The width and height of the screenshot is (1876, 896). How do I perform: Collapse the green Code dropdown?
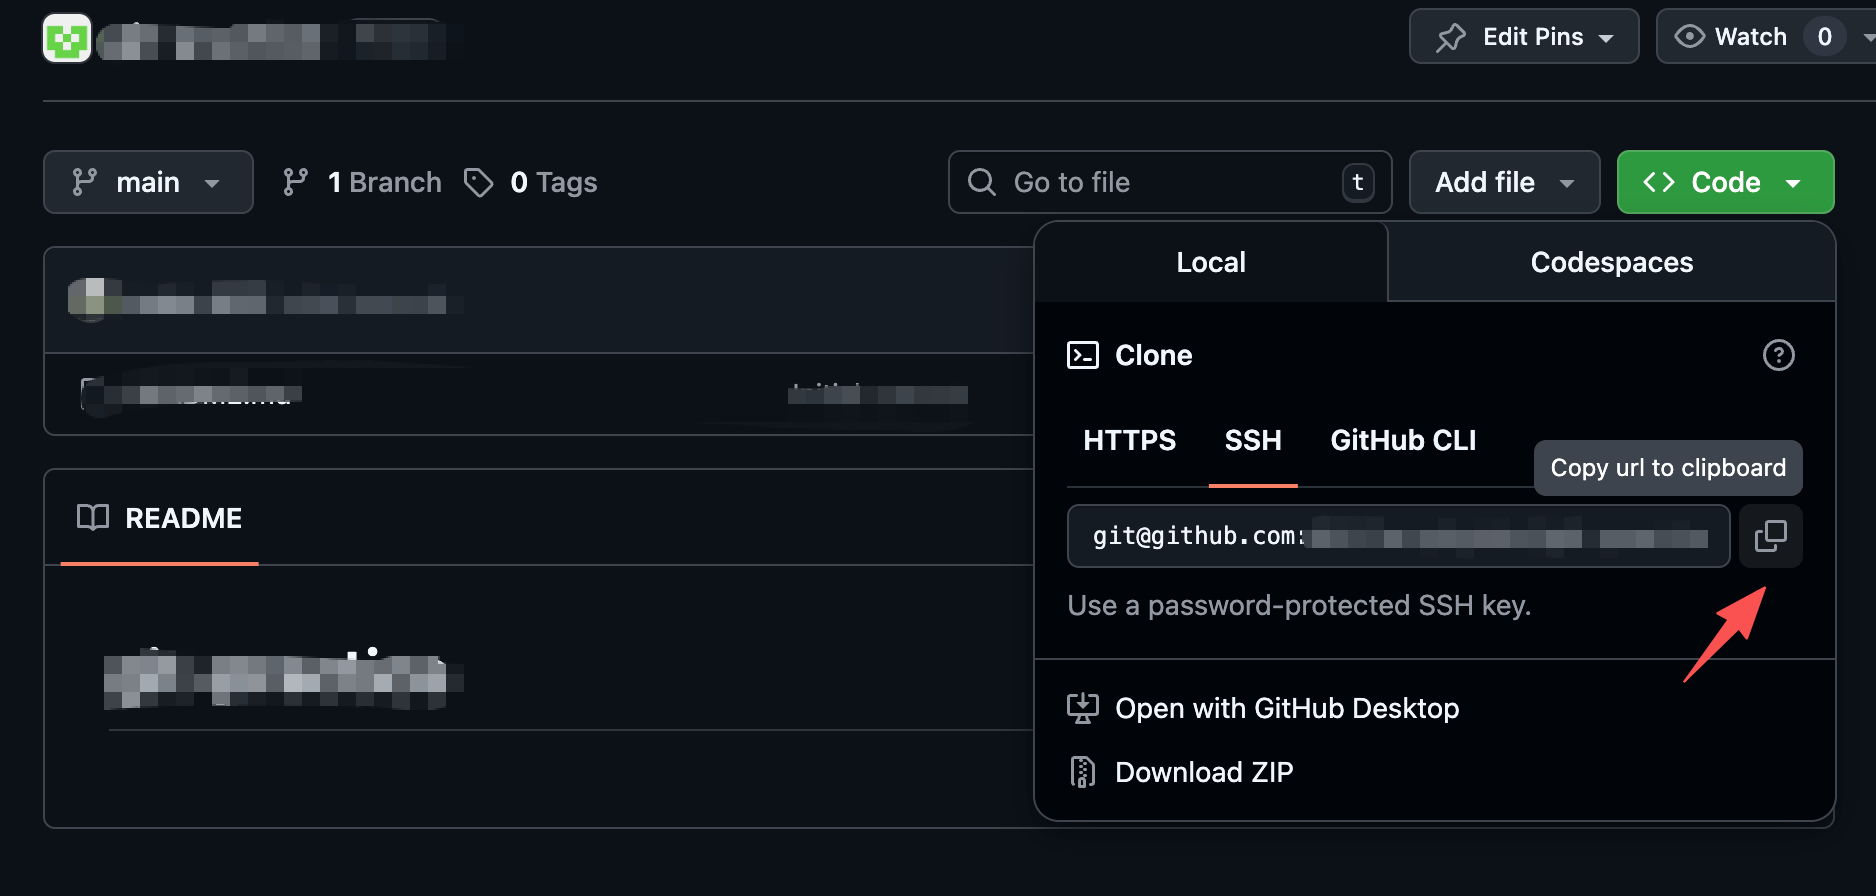(x=1724, y=182)
